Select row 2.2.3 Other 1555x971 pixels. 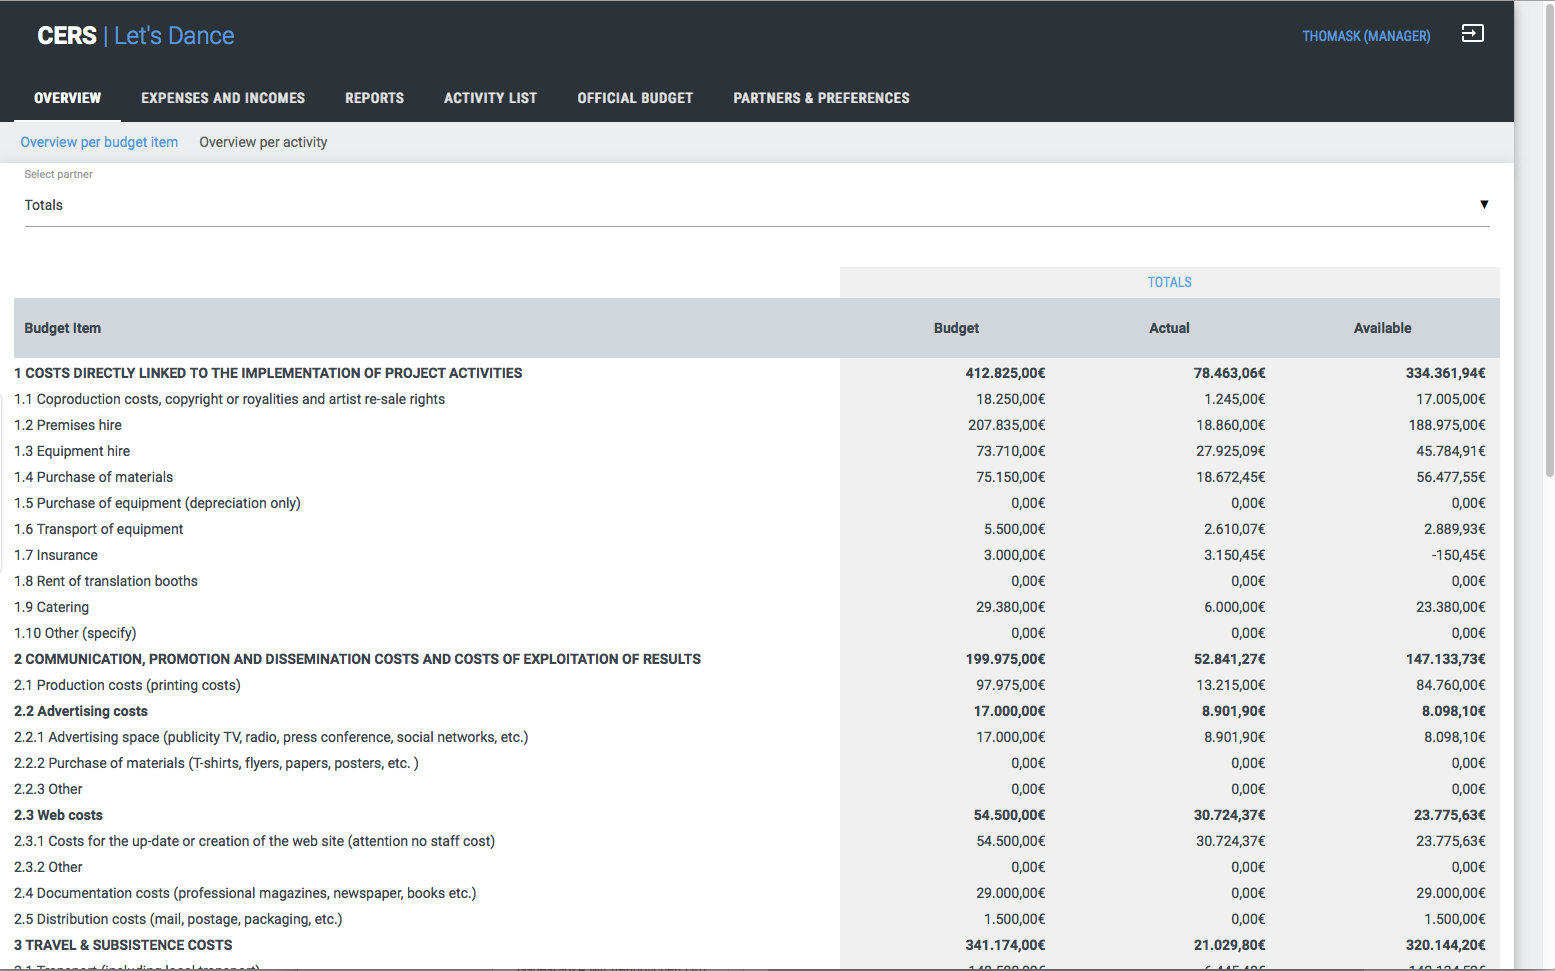(757, 789)
